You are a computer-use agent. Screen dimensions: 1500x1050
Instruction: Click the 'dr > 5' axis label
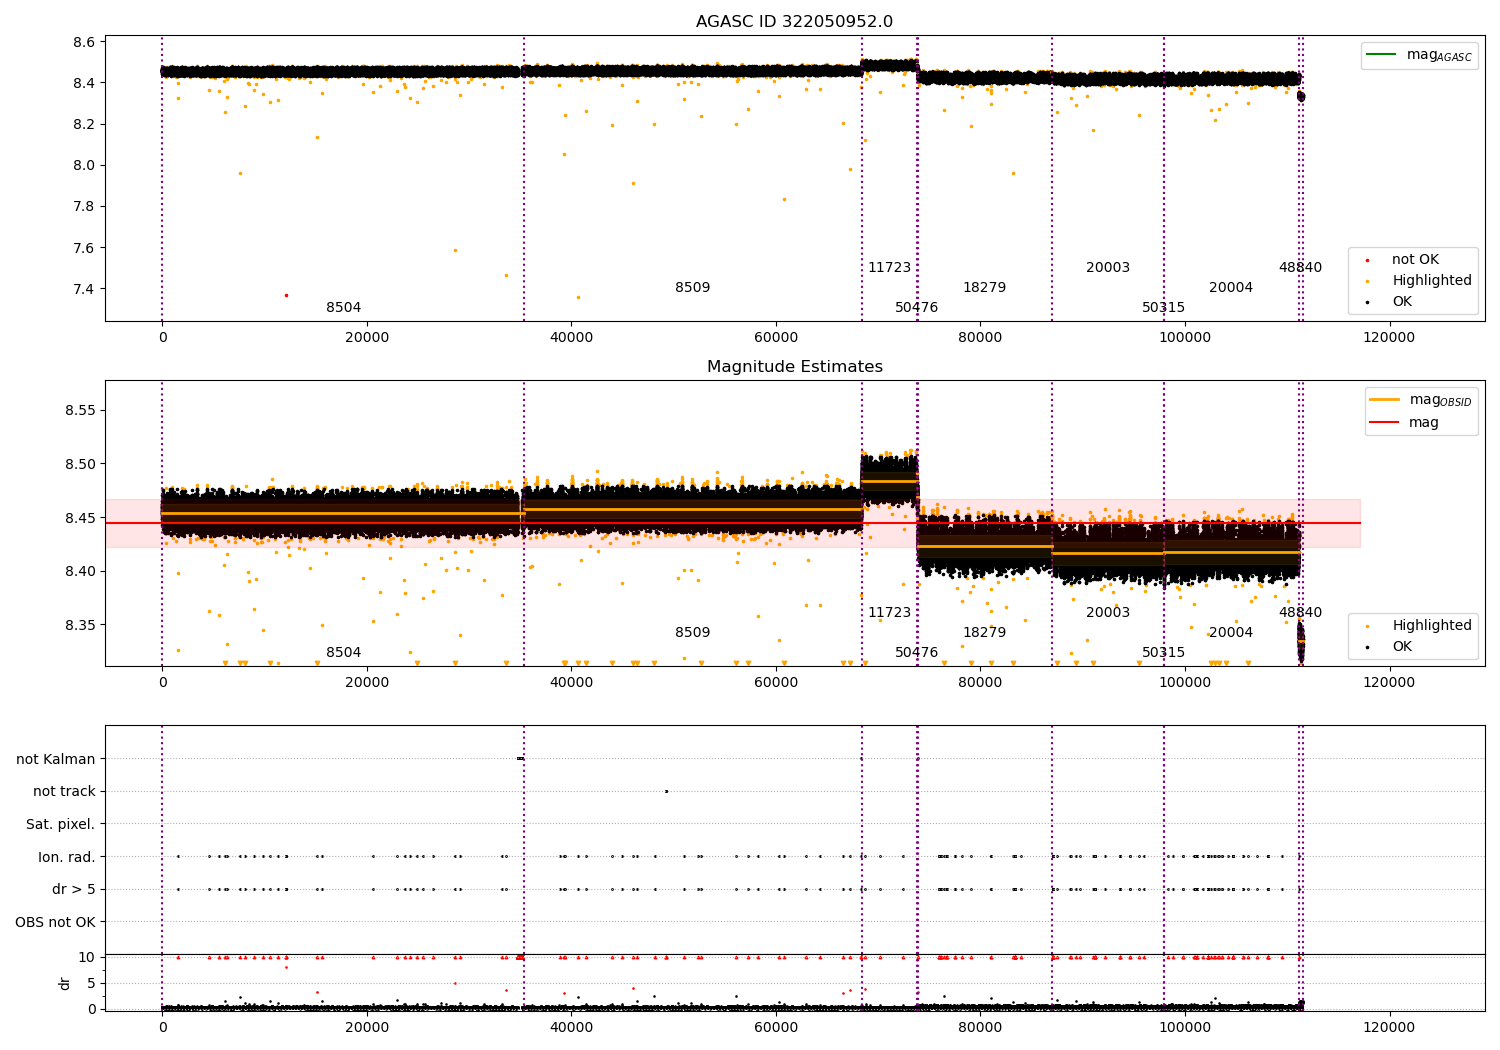coord(74,889)
